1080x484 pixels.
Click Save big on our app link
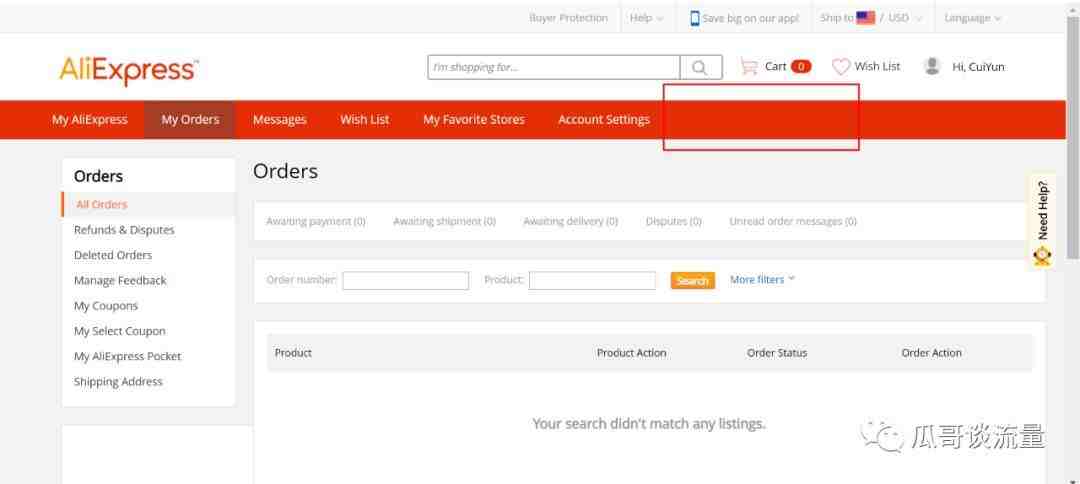[x=750, y=19]
